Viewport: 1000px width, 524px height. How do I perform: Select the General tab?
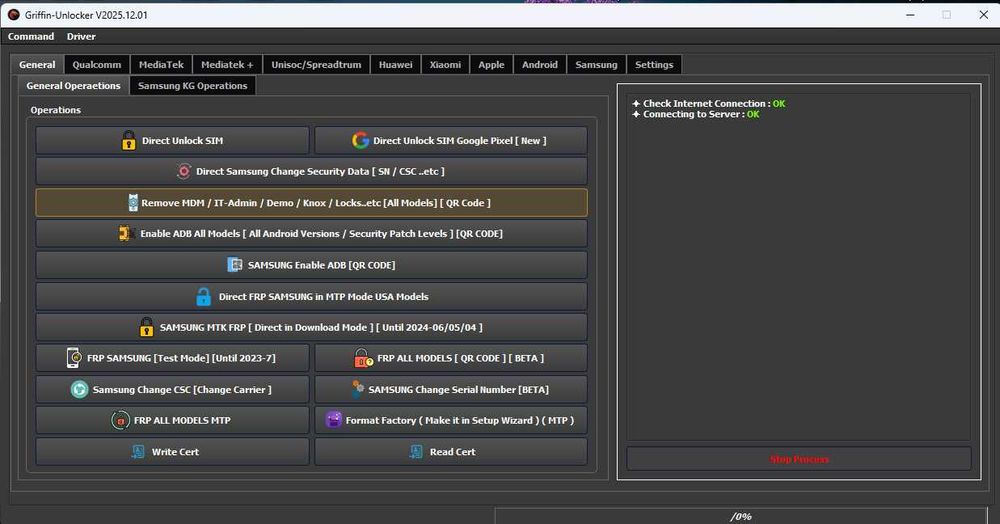click(37, 64)
